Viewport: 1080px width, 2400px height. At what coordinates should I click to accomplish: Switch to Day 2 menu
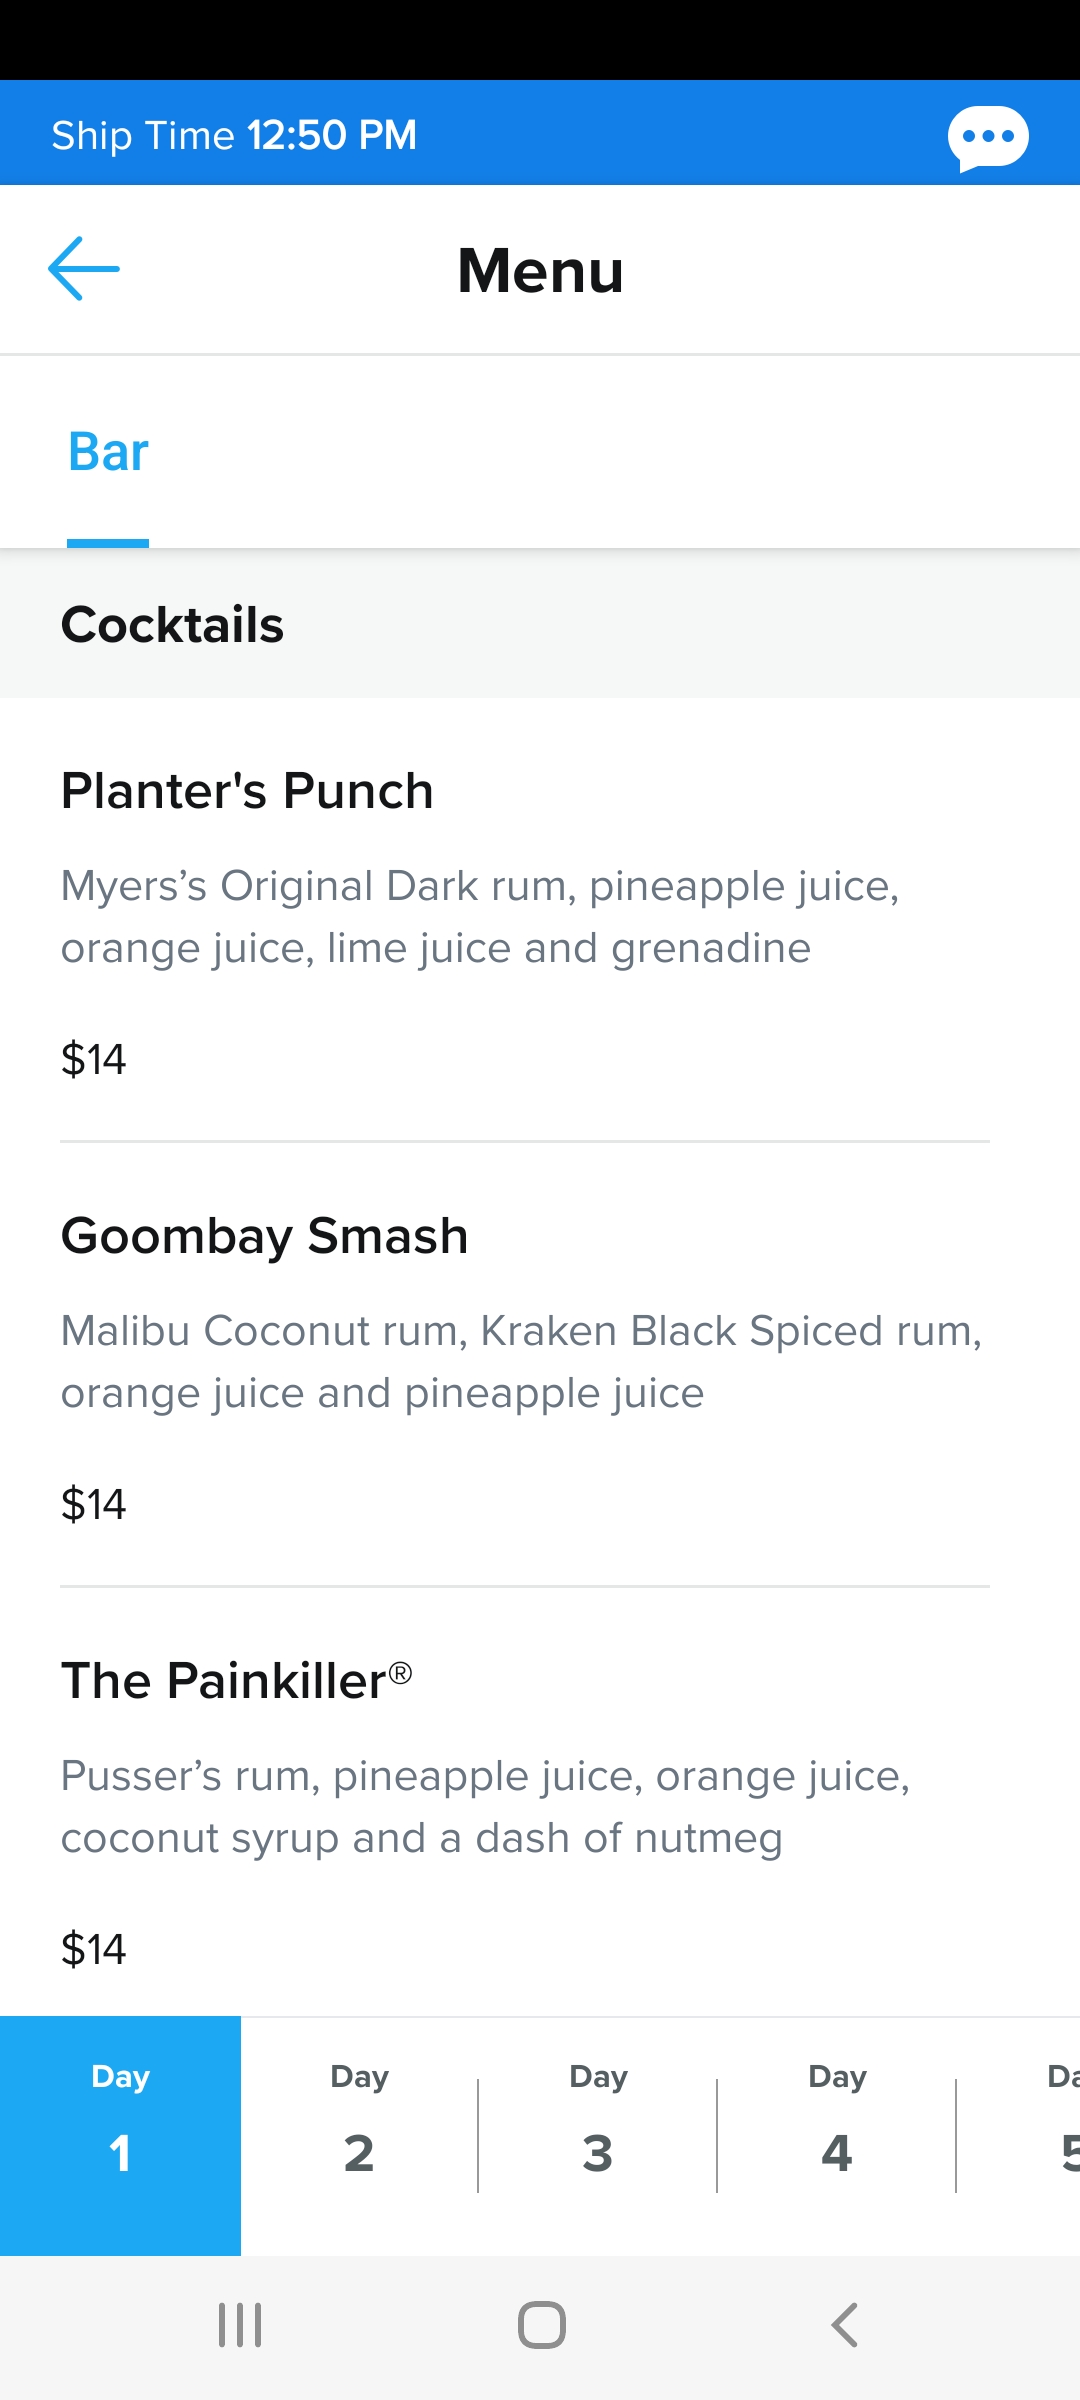point(359,2136)
